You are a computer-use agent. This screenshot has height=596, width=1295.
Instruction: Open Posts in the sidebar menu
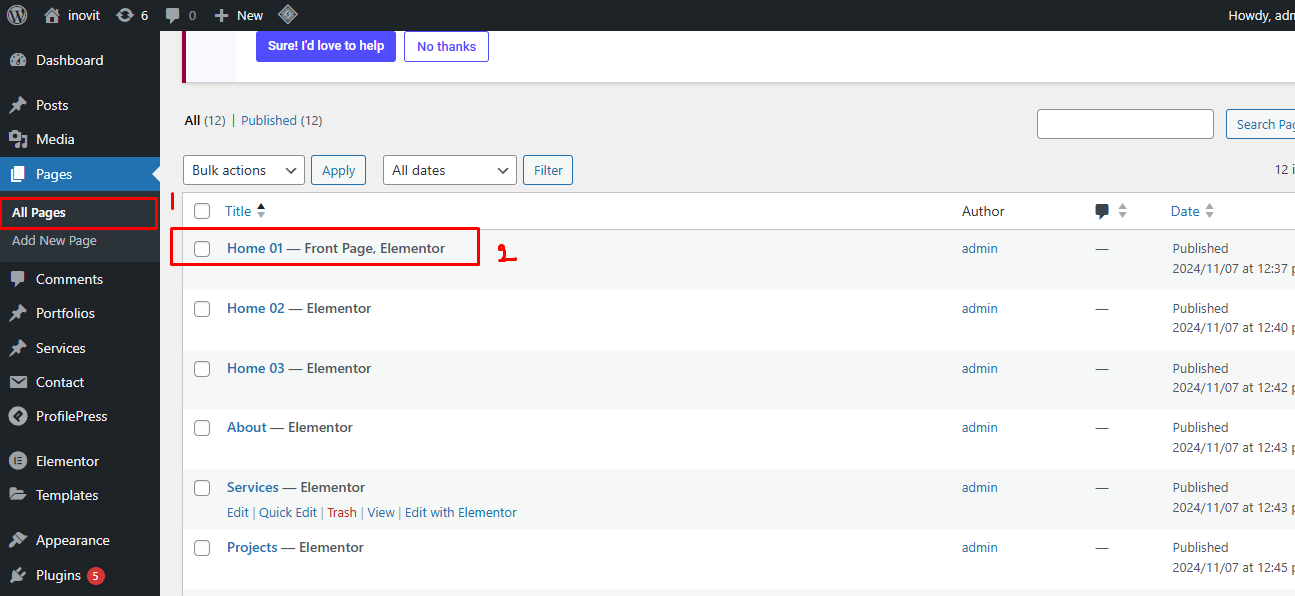[x=80, y=105]
